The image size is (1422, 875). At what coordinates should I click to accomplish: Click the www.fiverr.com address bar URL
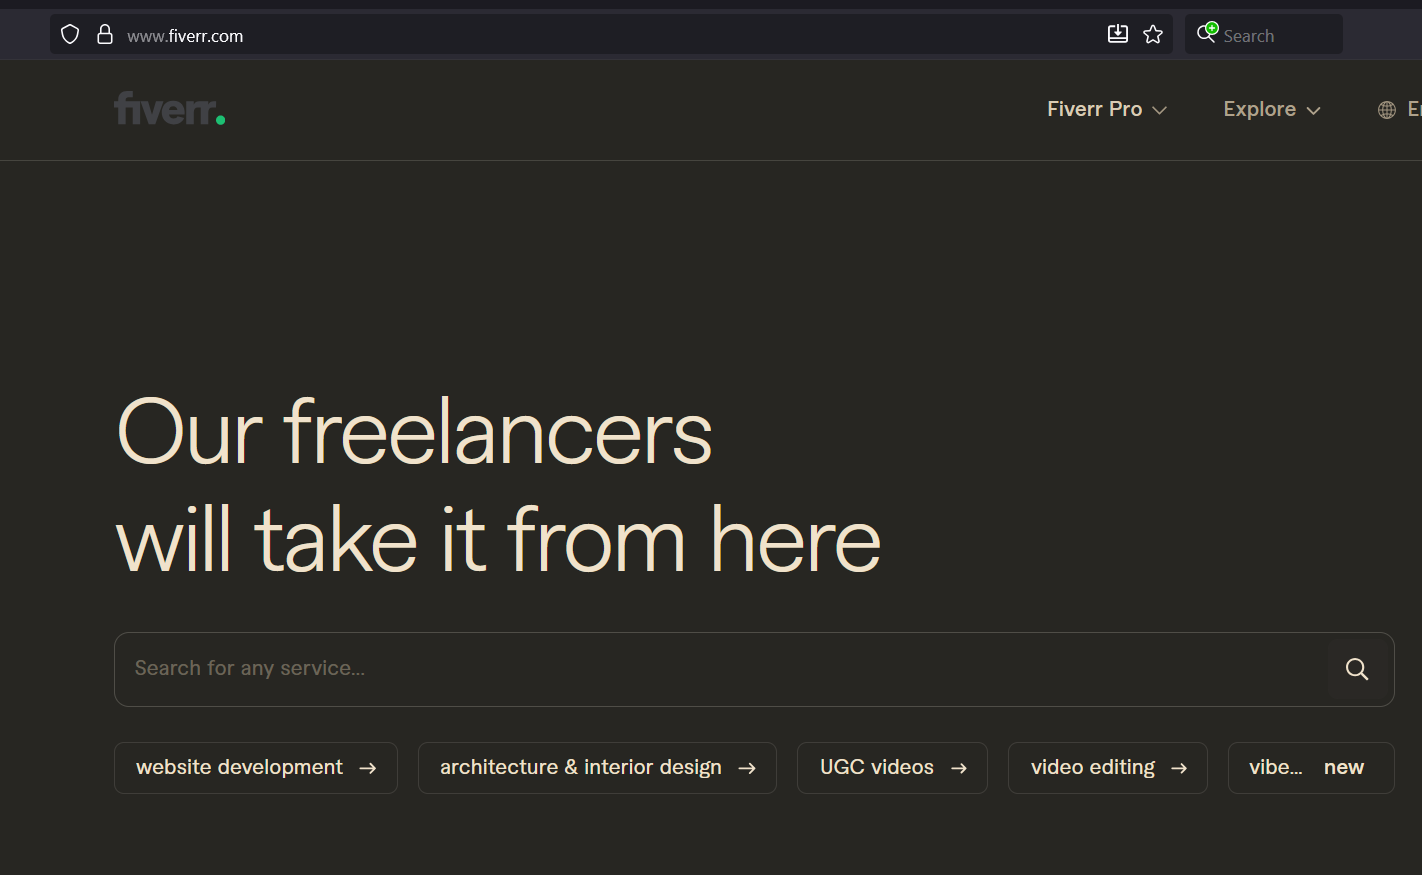185,36
